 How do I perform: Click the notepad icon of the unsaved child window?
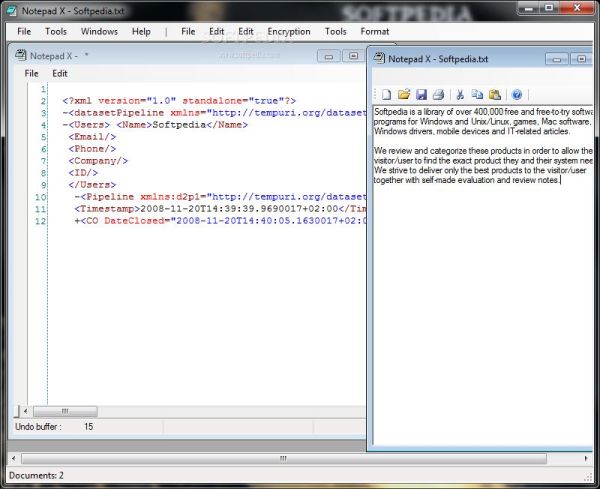[21, 55]
